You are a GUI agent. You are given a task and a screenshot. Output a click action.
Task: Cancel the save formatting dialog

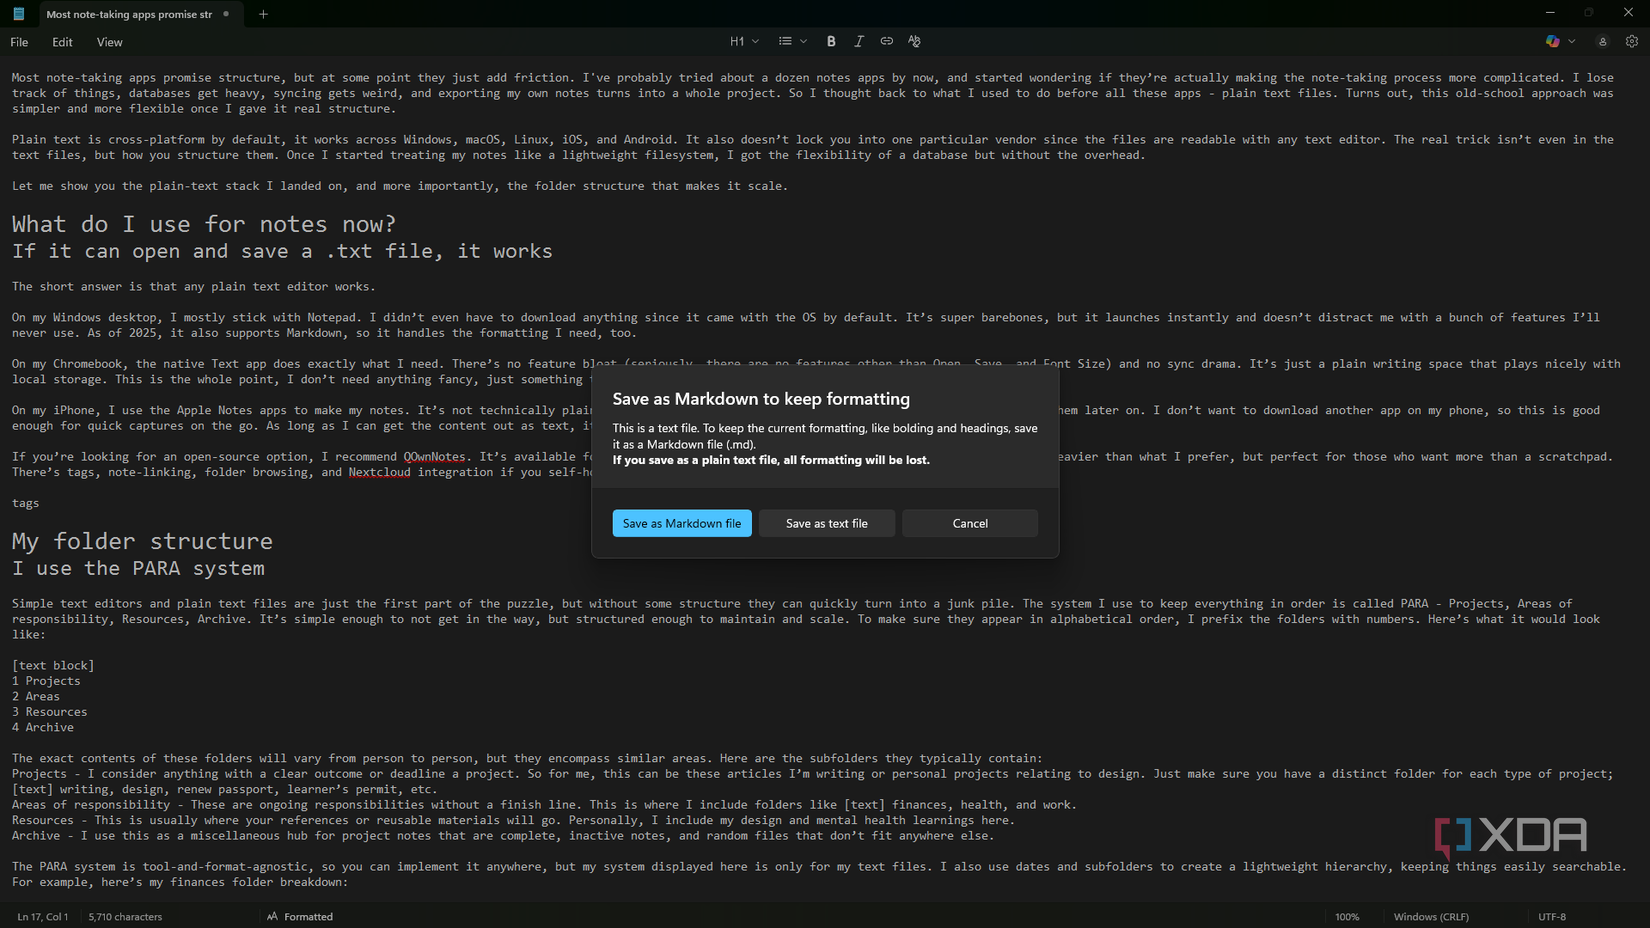[x=969, y=523]
